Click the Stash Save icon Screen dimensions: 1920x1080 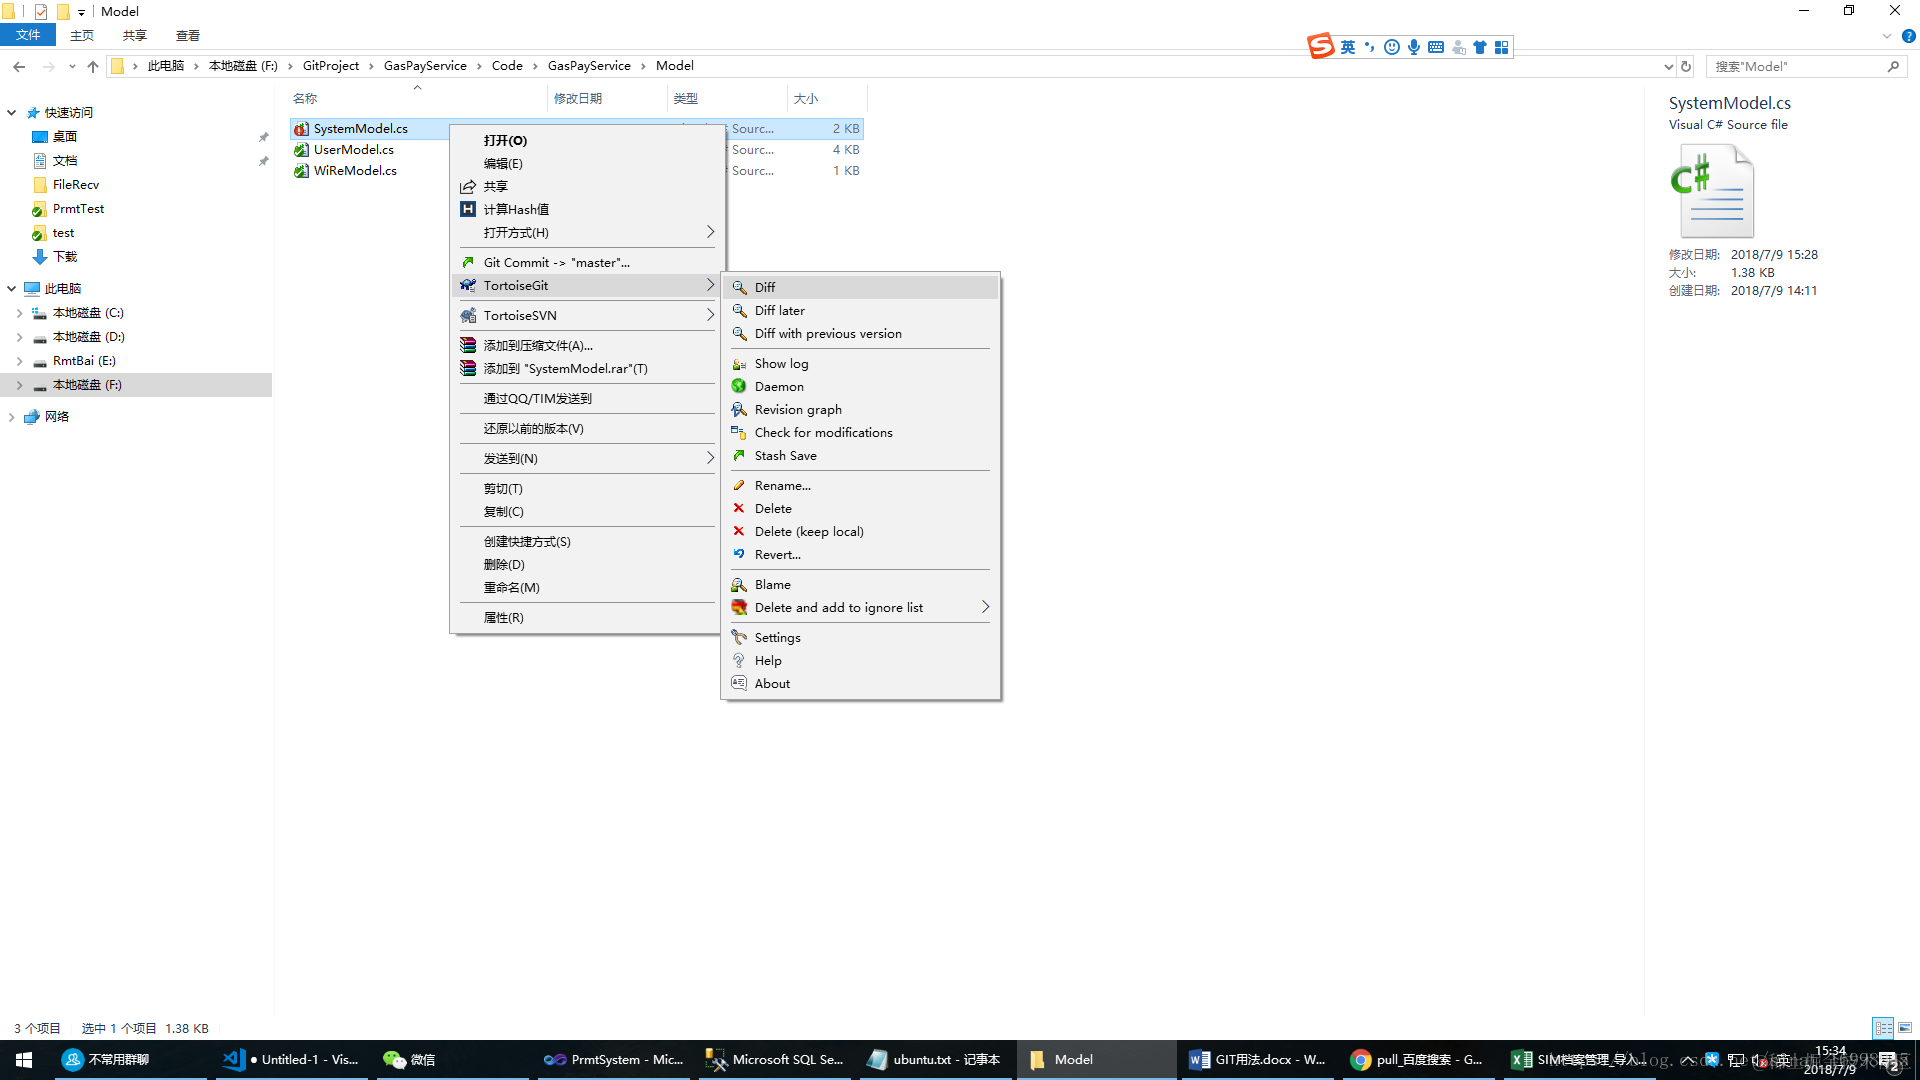739,456
